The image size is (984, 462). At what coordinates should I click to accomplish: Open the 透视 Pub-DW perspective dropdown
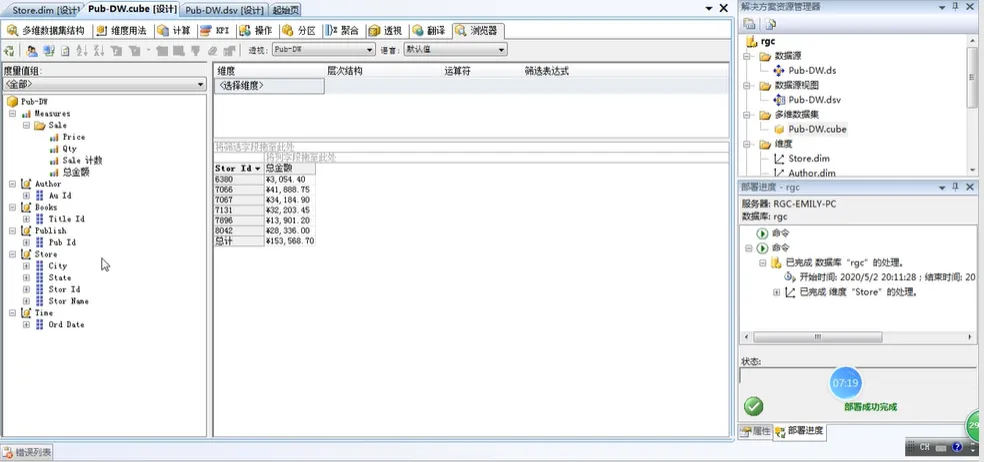[324, 50]
